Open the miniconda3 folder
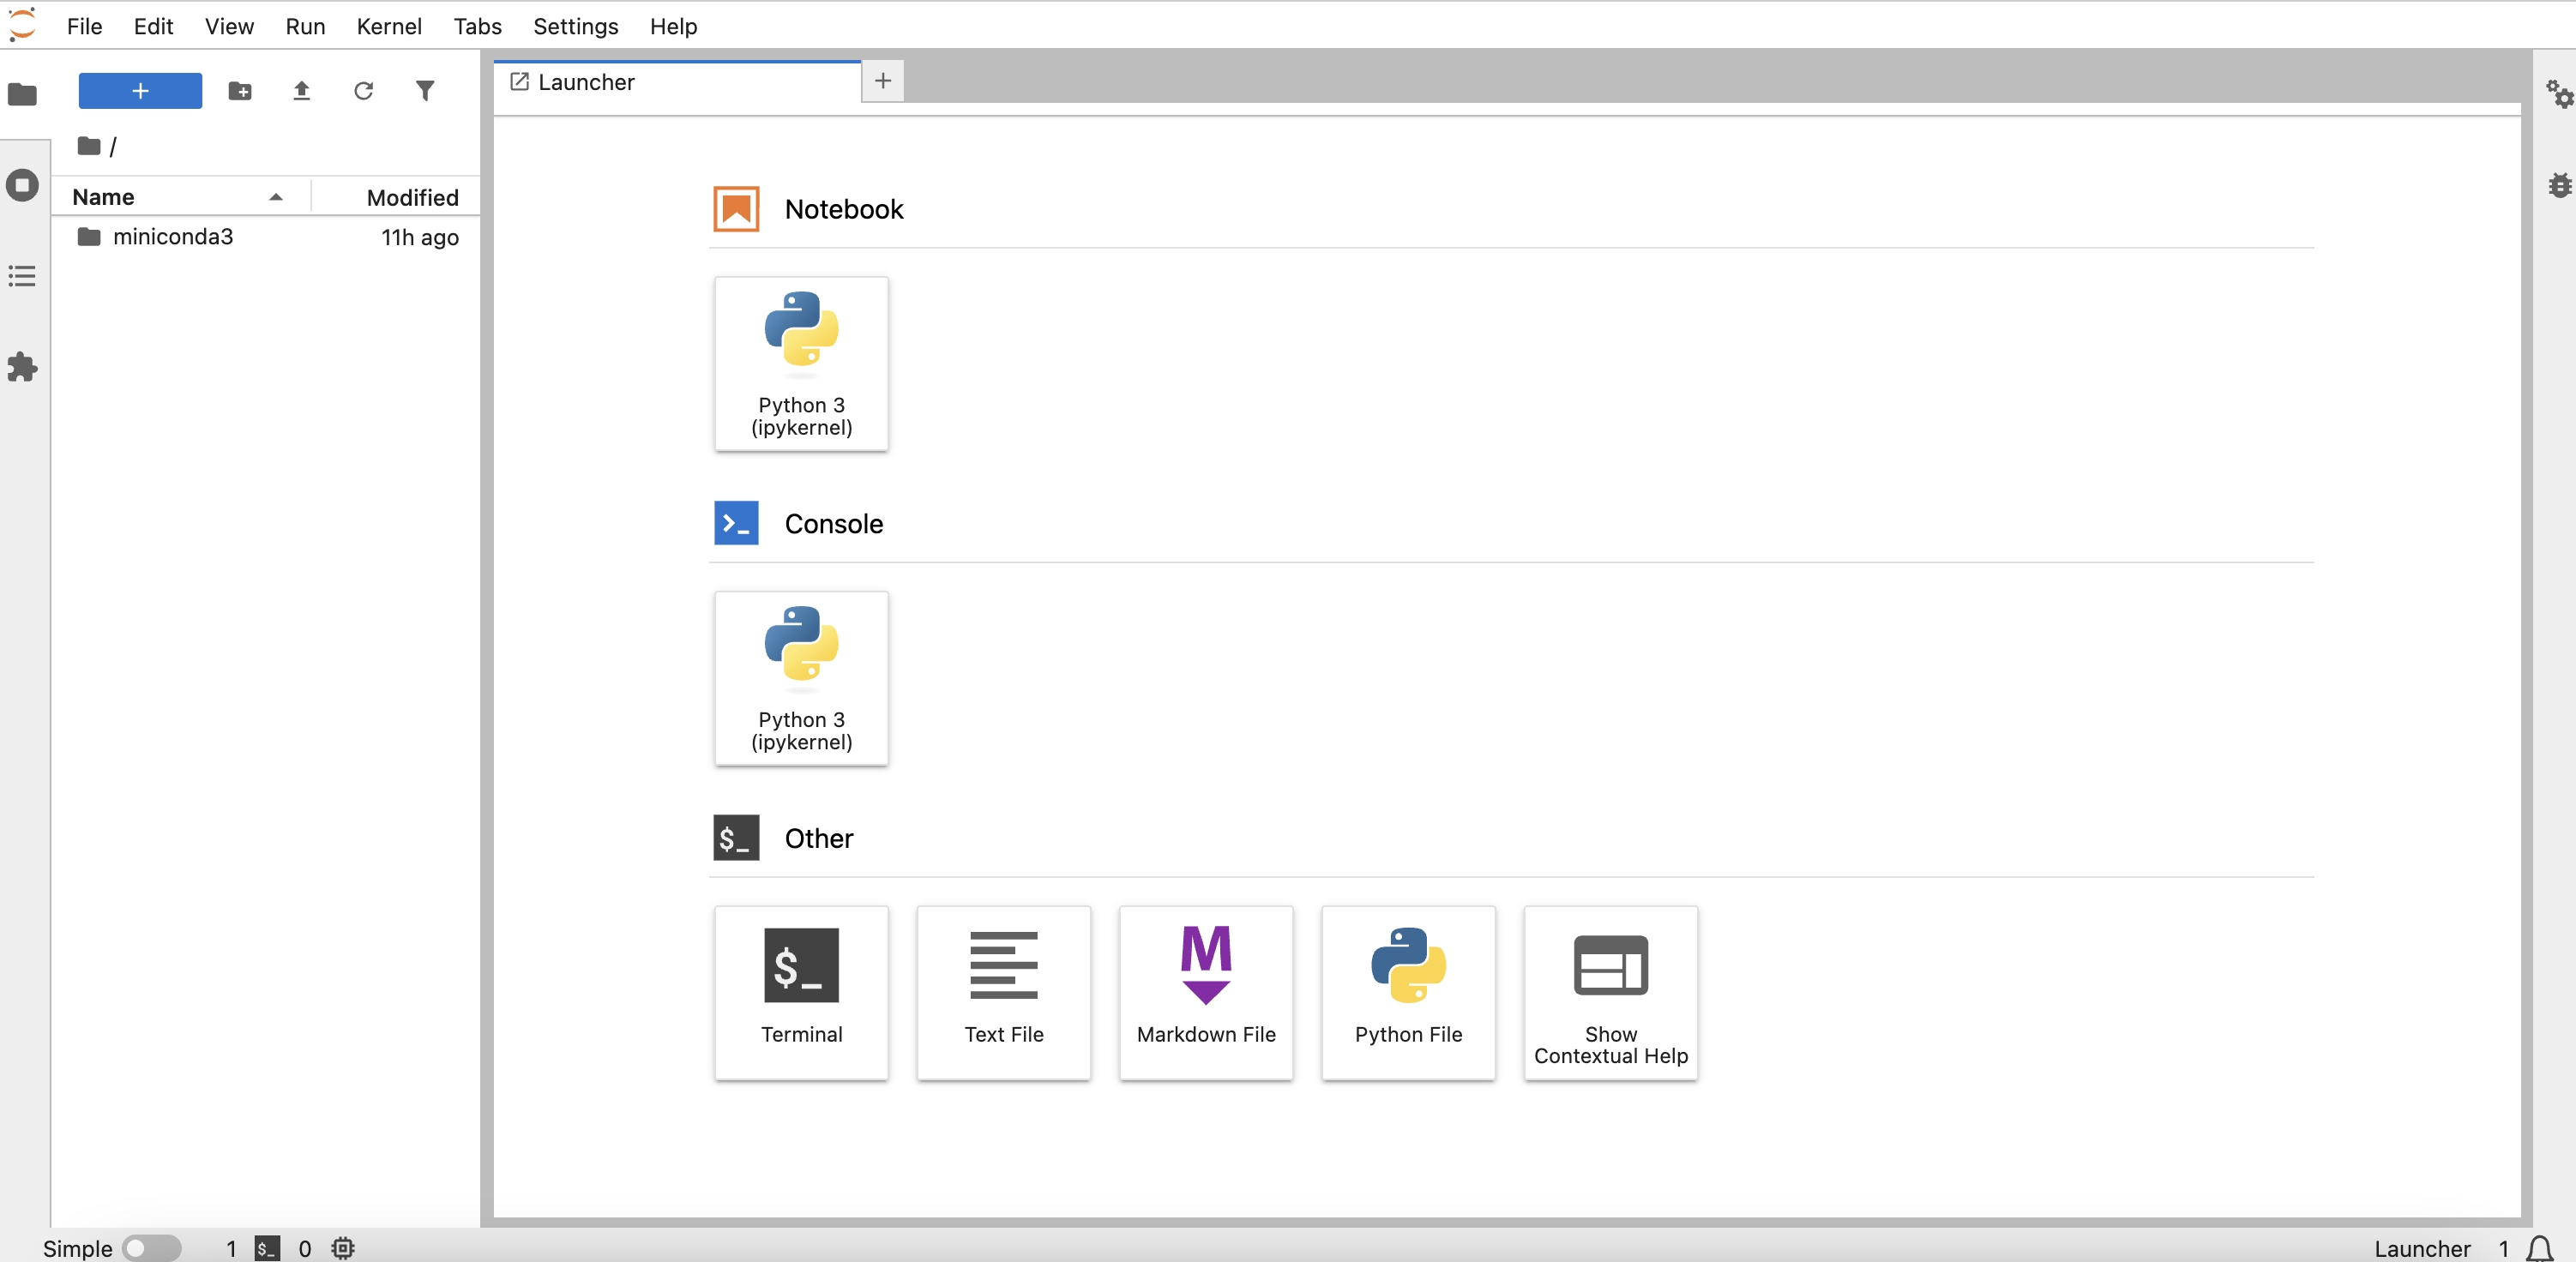Viewport: 2576px width, 1262px height. coord(172,237)
